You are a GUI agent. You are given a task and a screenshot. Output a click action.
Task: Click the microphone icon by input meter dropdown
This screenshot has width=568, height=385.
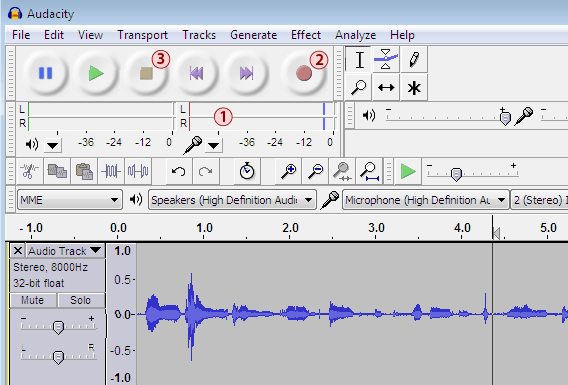point(193,145)
